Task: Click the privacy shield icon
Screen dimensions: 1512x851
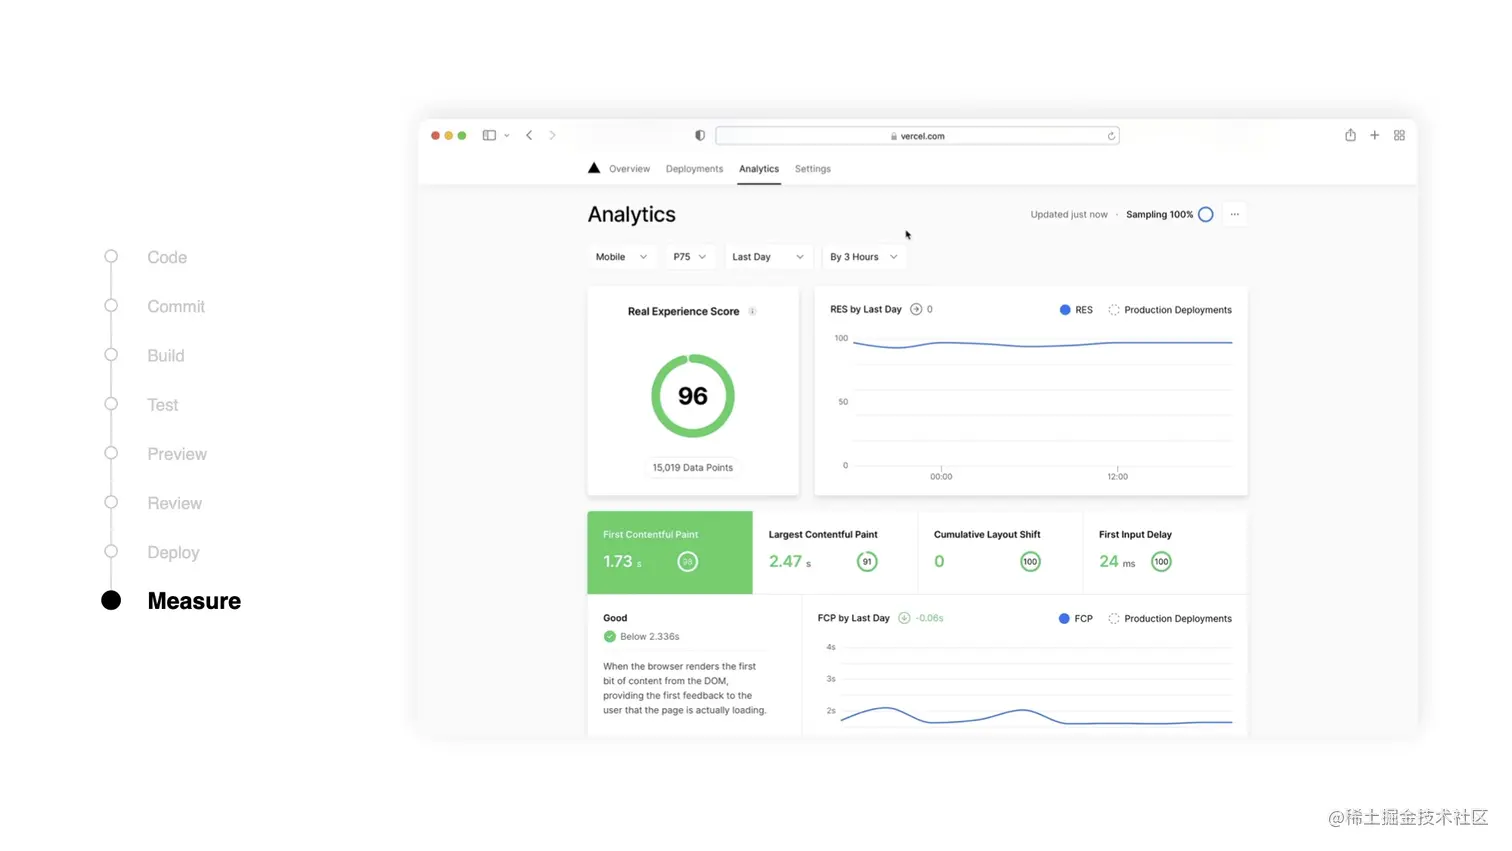Action: [x=700, y=135]
